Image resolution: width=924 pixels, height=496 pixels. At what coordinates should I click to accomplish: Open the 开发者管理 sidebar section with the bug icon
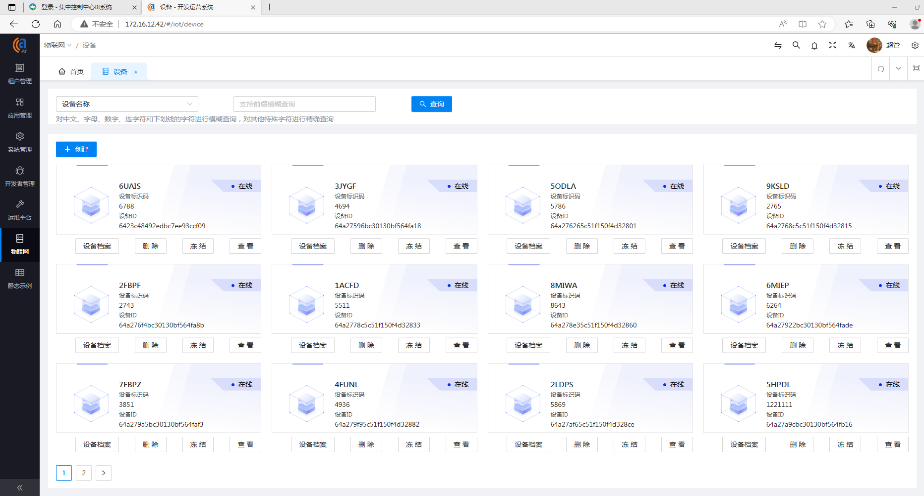[19, 176]
